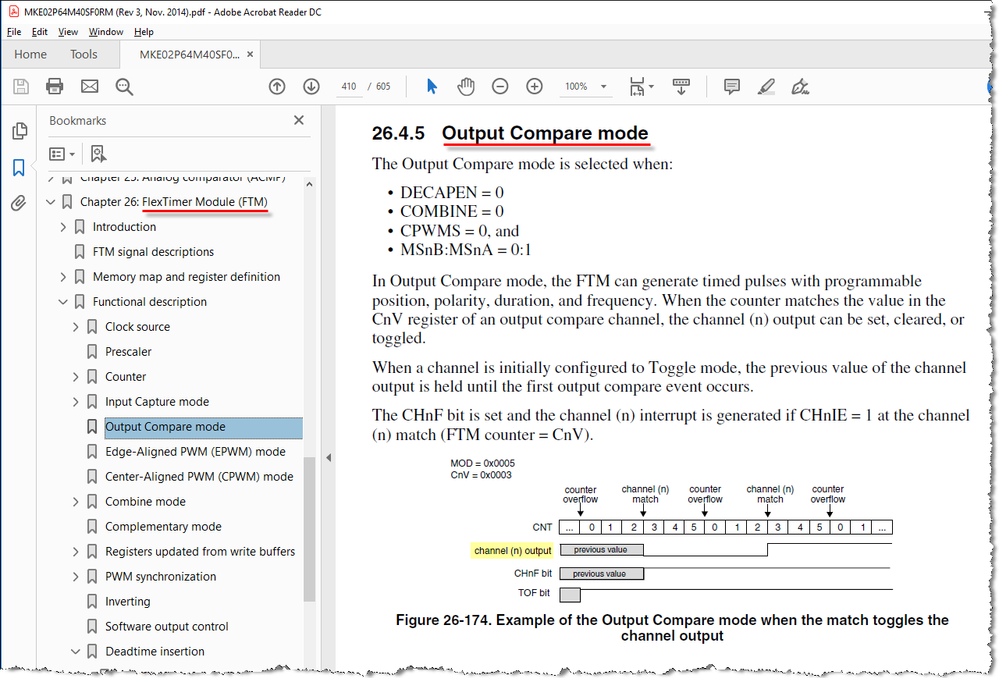Activate the Selection arrow tool

[432, 87]
